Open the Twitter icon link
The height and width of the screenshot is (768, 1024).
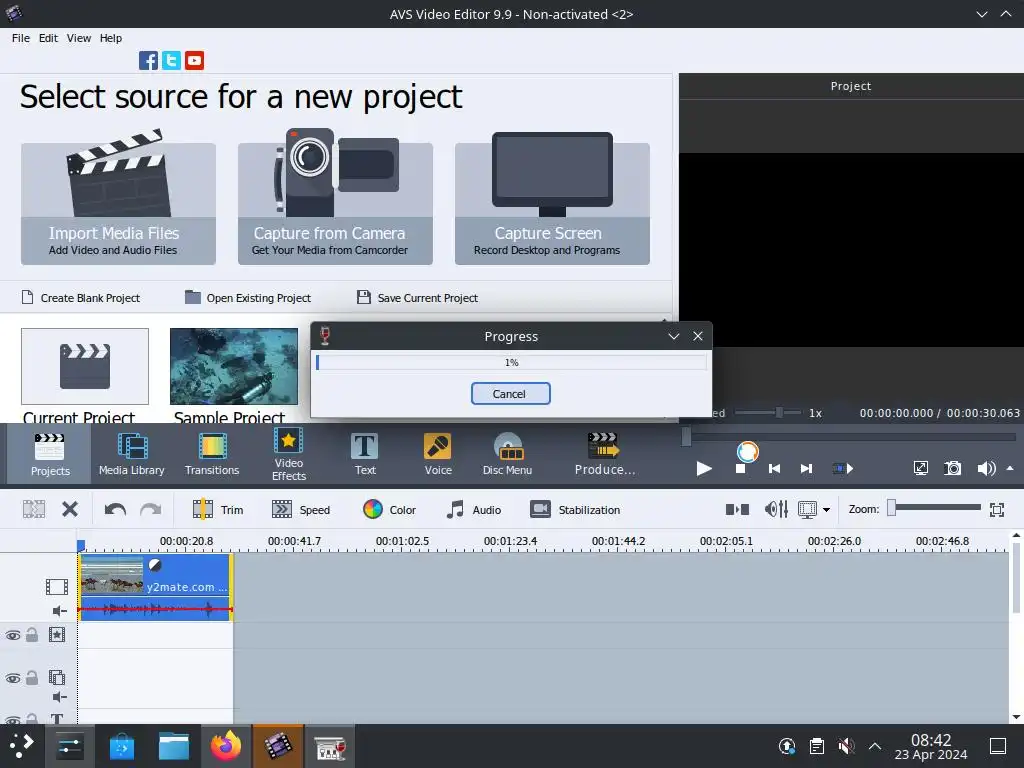coord(171,61)
